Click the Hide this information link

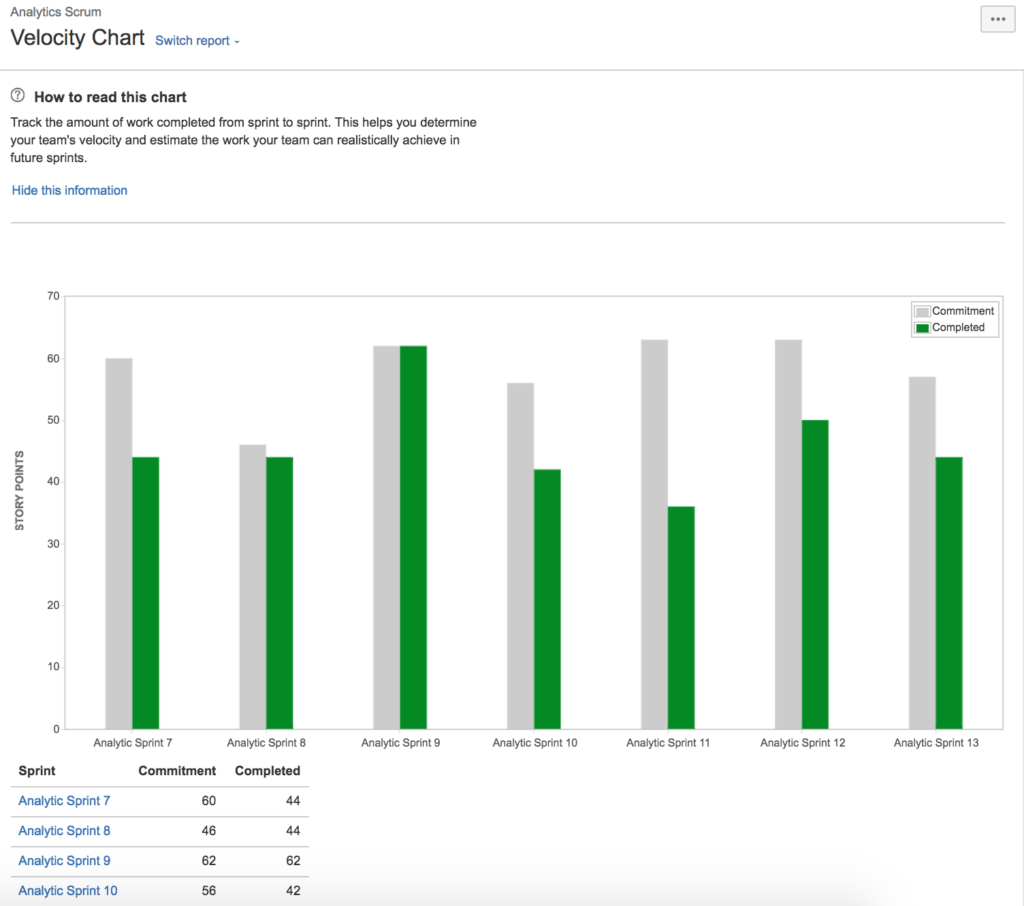(x=69, y=190)
